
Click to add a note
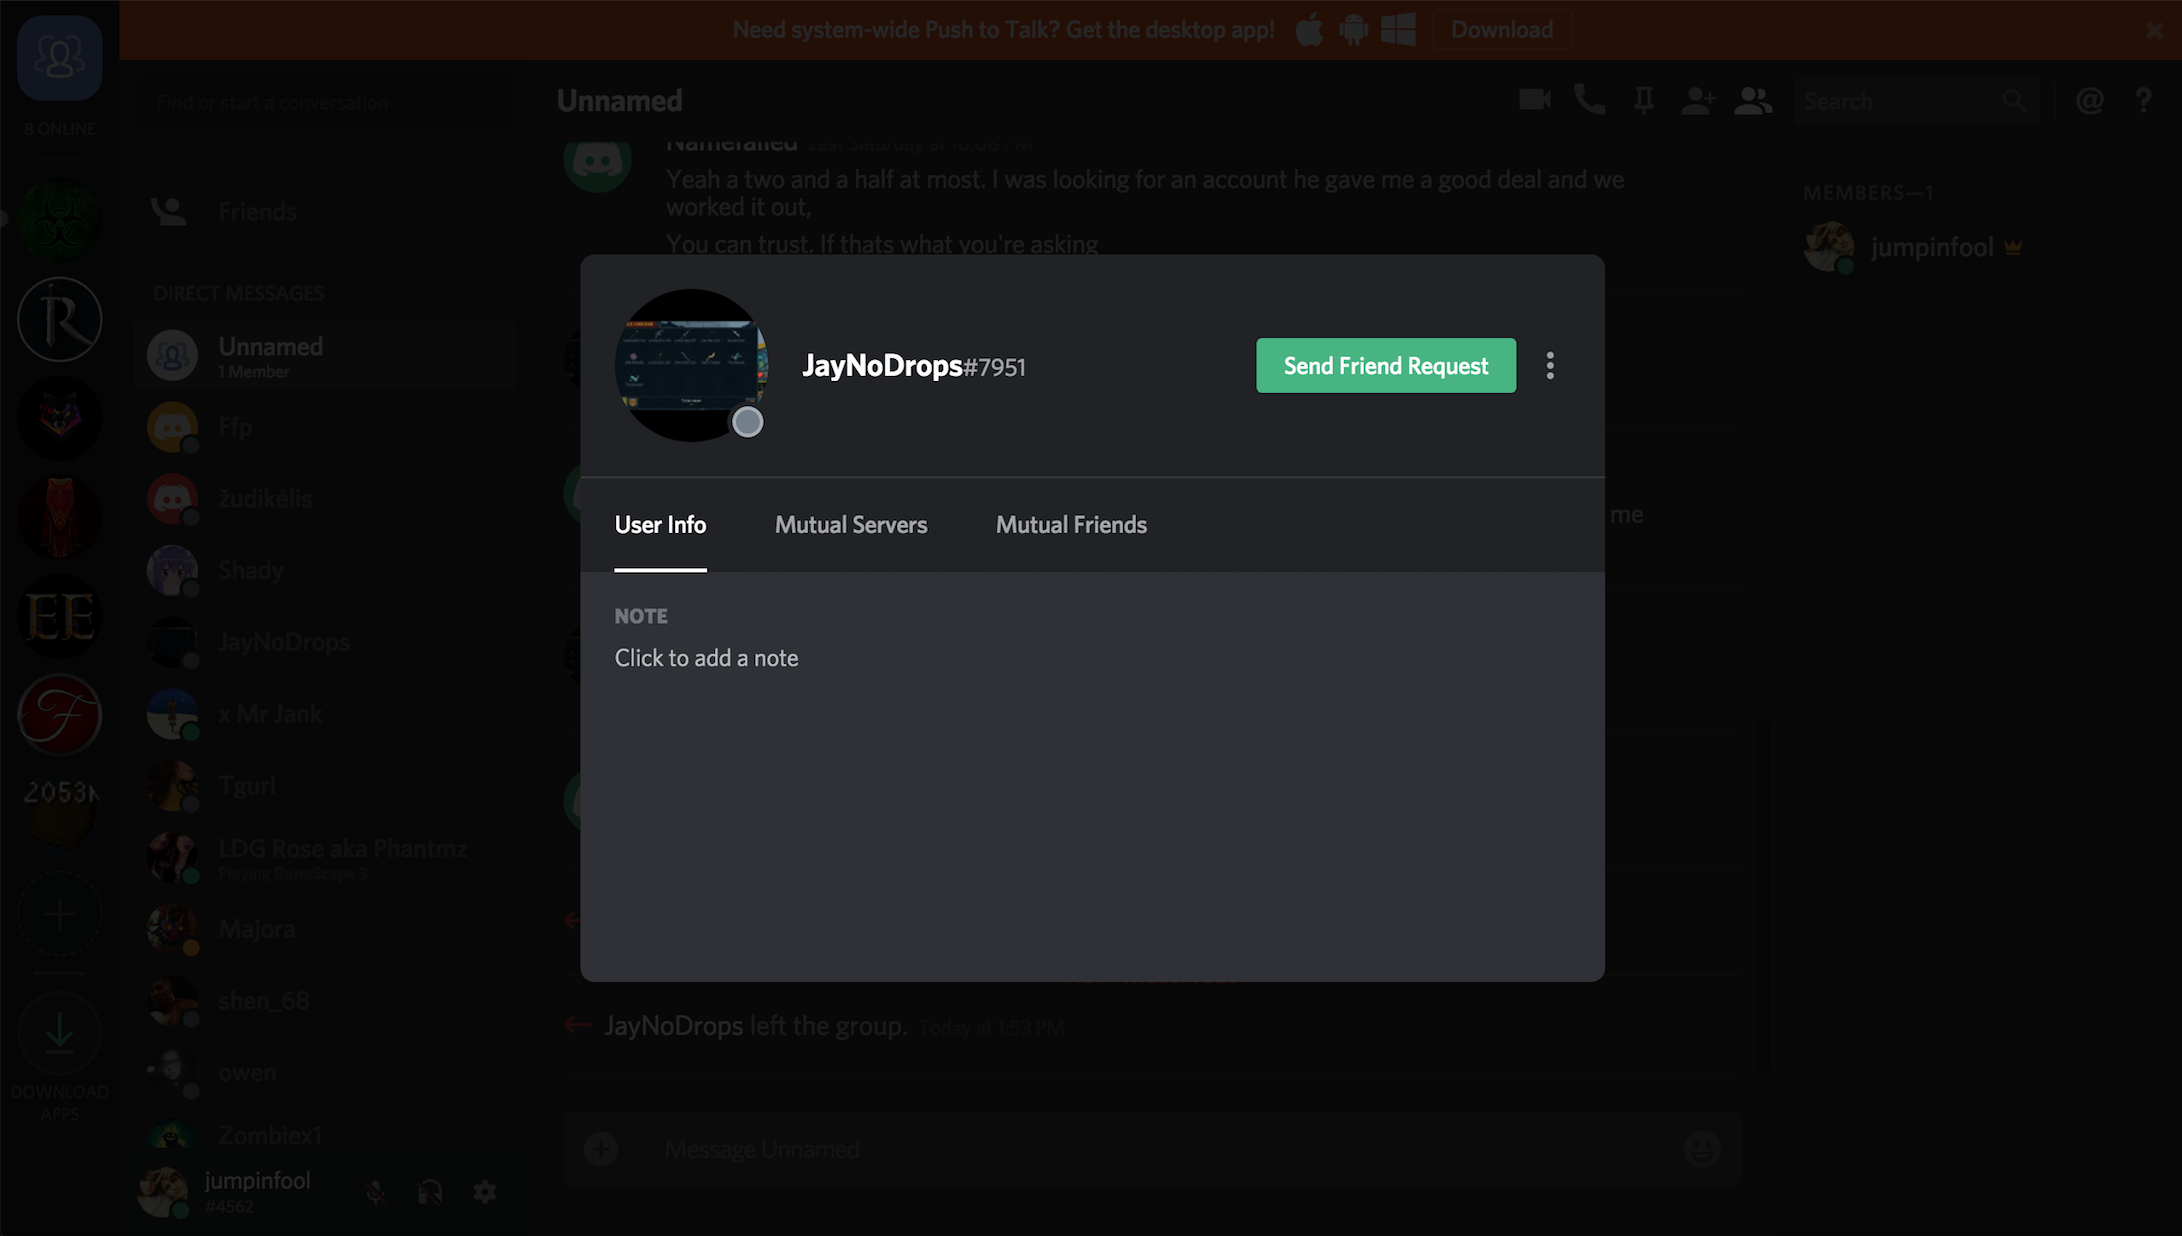pos(706,658)
